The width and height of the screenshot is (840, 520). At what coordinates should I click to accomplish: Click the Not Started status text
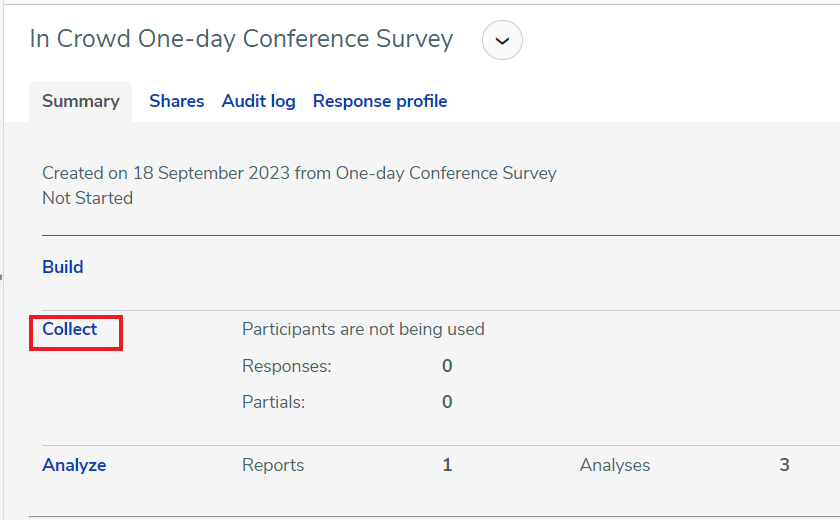point(87,199)
